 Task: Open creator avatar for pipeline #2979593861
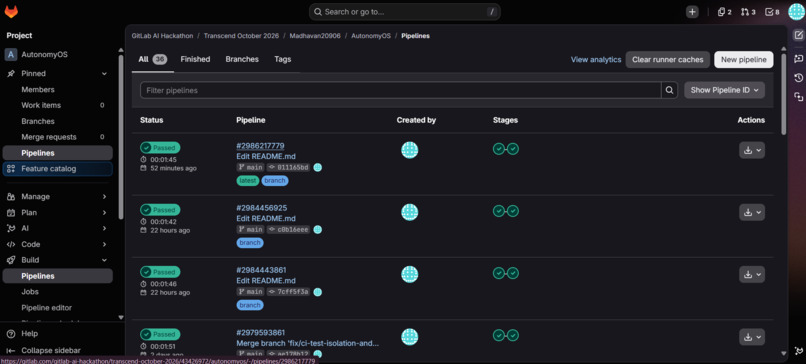[x=410, y=337]
